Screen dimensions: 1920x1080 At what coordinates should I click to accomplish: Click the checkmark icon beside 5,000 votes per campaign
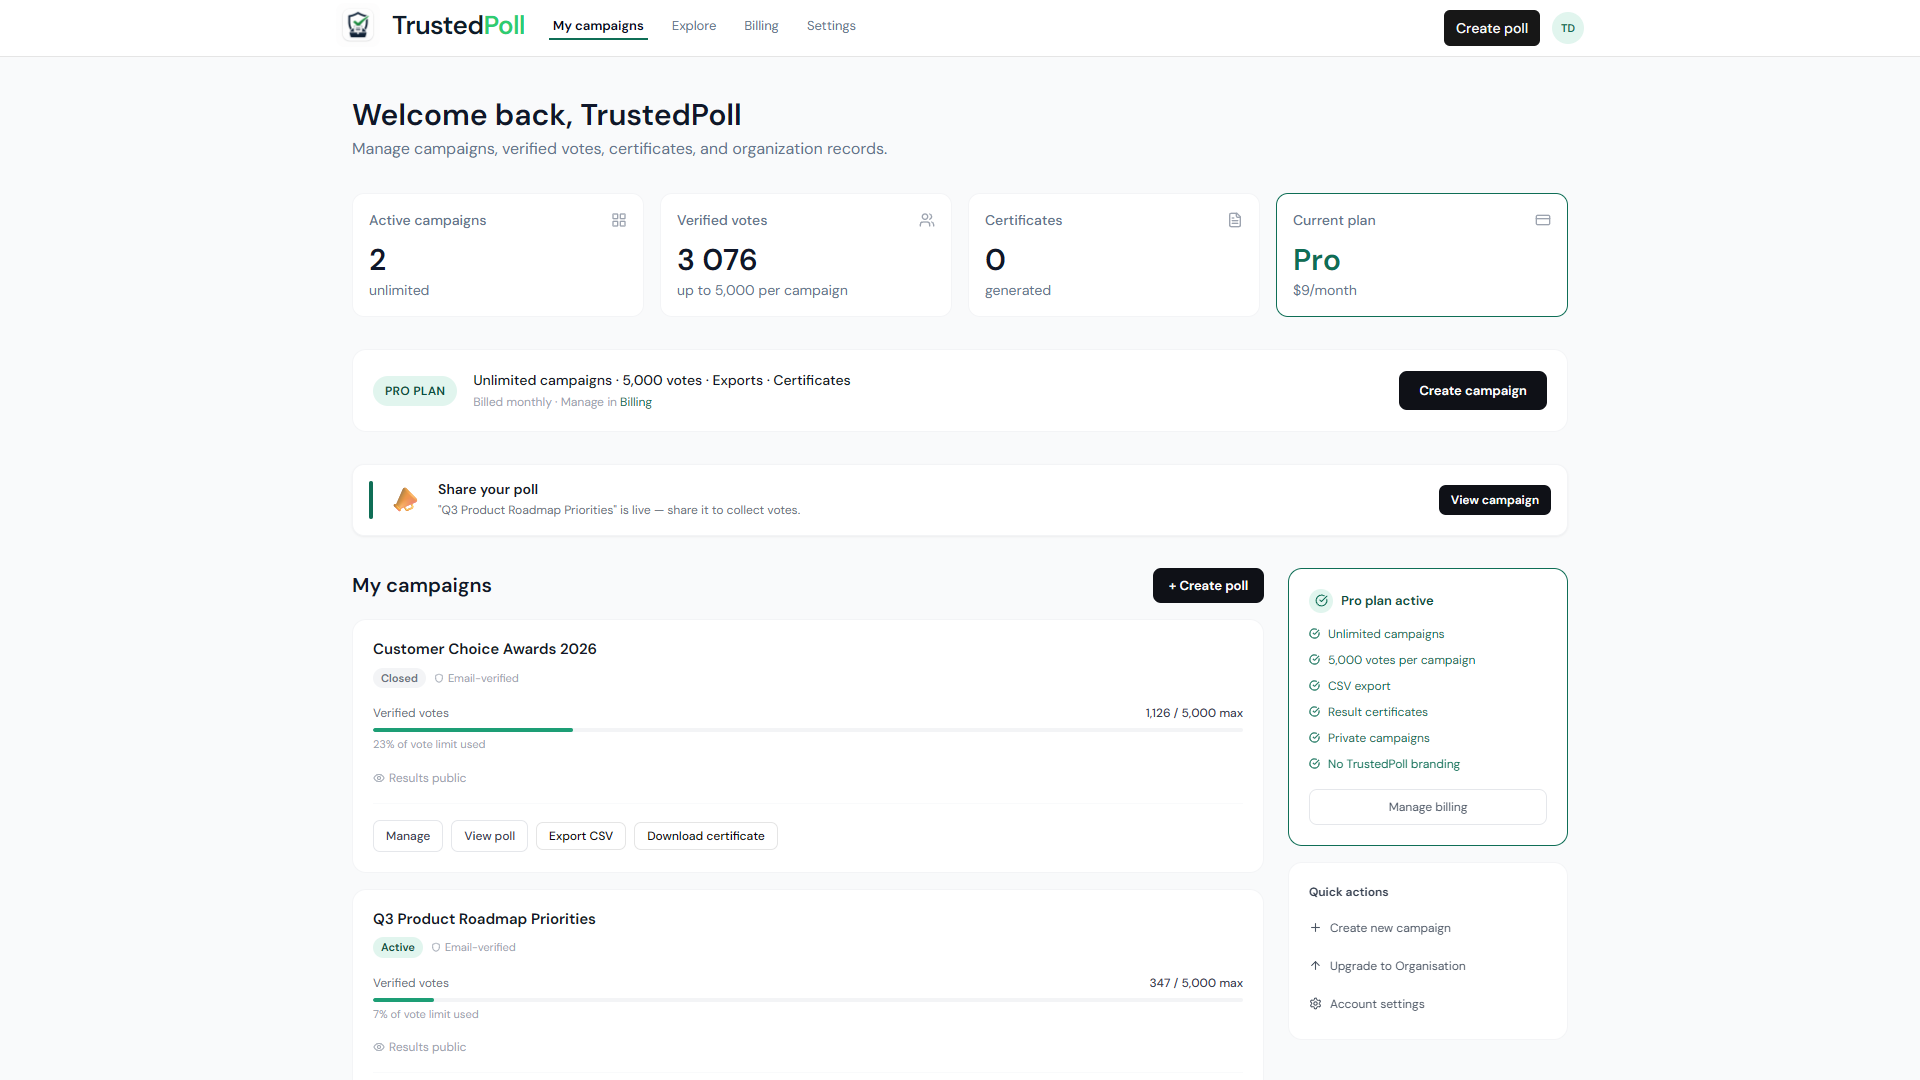(1314, 660)
